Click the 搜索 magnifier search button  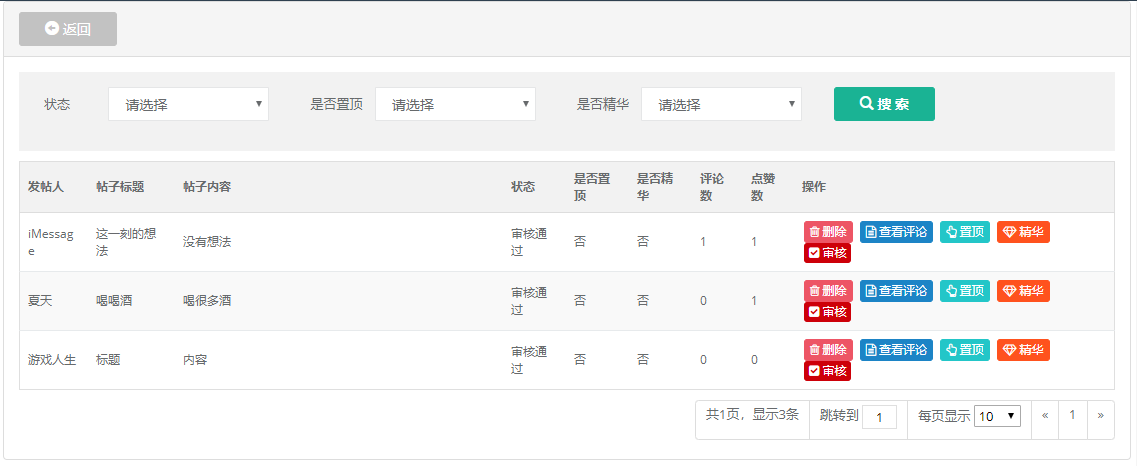click(884, 104)
